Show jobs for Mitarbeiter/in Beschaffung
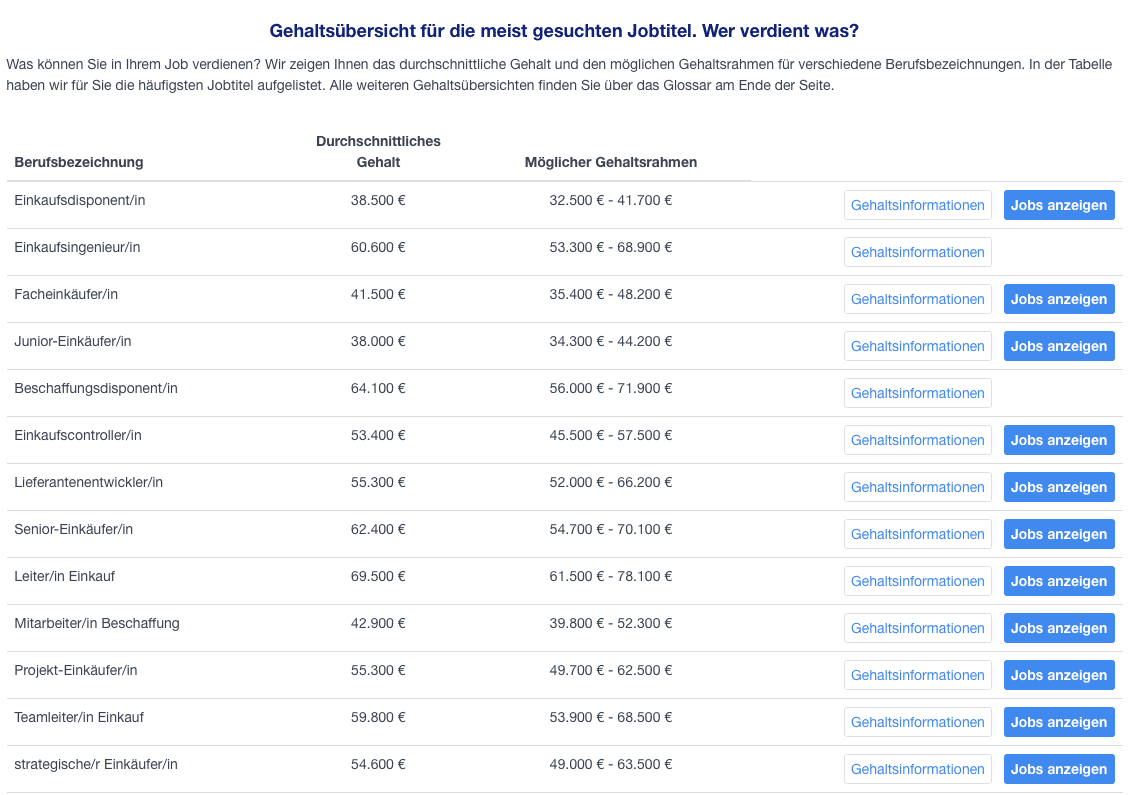Image resolution: width=1134 pixels, height=795 pixels. click(x=1058, y=628)
